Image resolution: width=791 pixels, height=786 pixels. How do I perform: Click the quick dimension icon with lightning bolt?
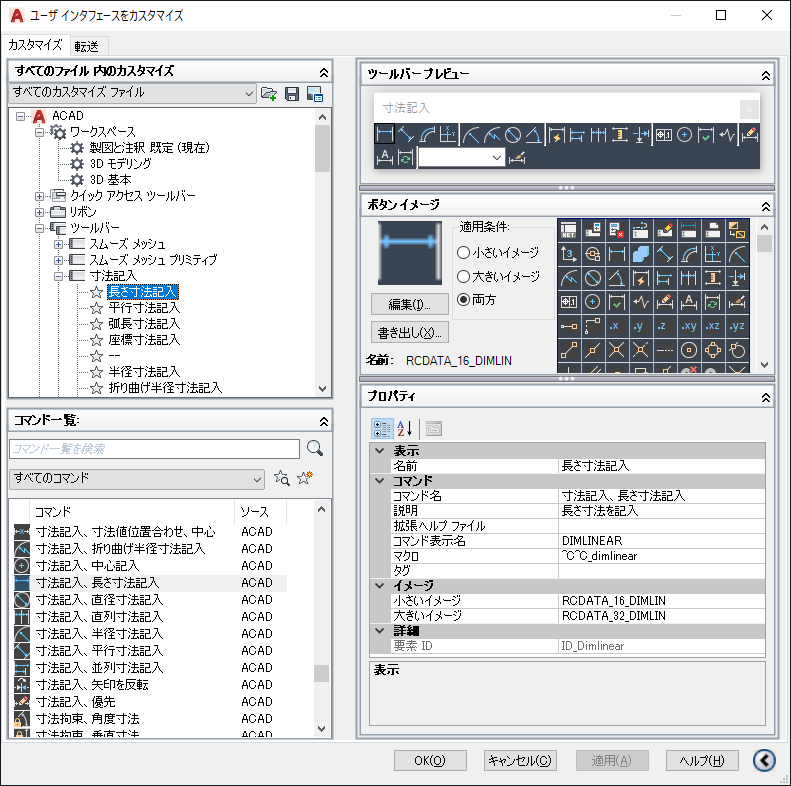pyautogui.click(x=556, y=135)
